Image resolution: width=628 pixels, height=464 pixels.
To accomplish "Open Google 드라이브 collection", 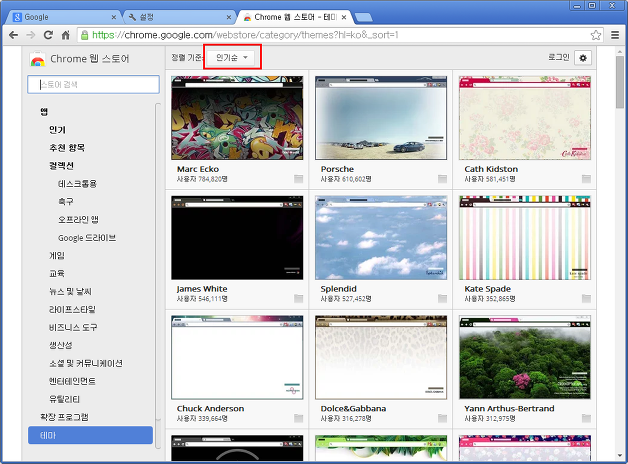I will tap(87, 238).
